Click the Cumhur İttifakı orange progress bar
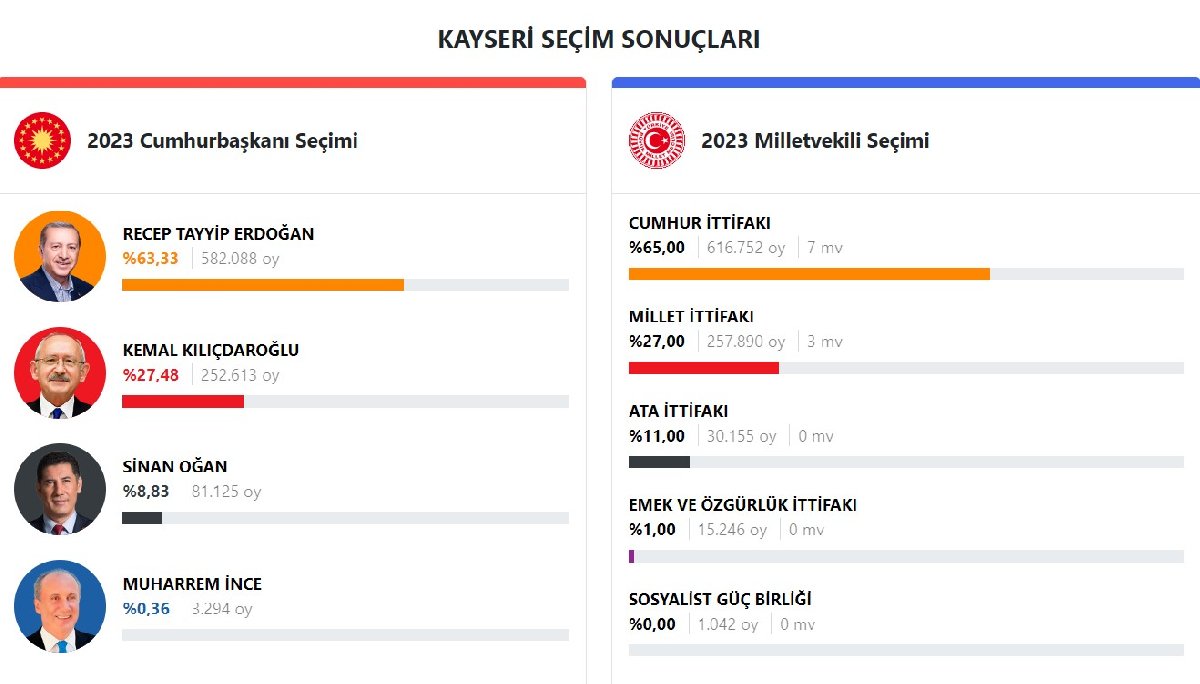The height and width of the screenshot is (684, 1200). [808, 274]
